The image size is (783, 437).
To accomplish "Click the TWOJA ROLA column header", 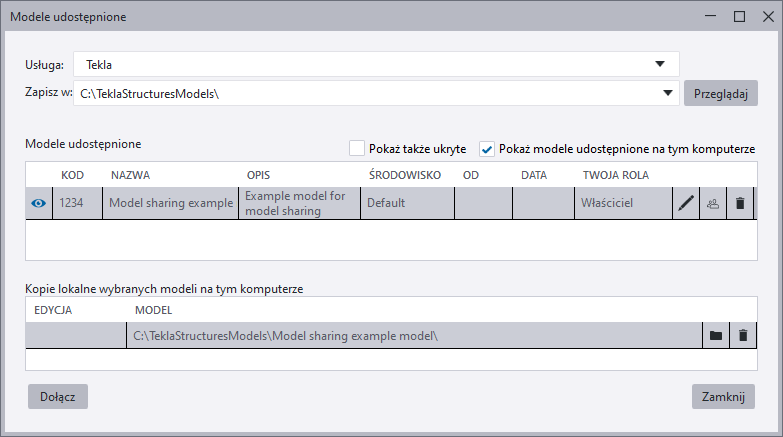I will pyautogui.click(x=616, y=175).
